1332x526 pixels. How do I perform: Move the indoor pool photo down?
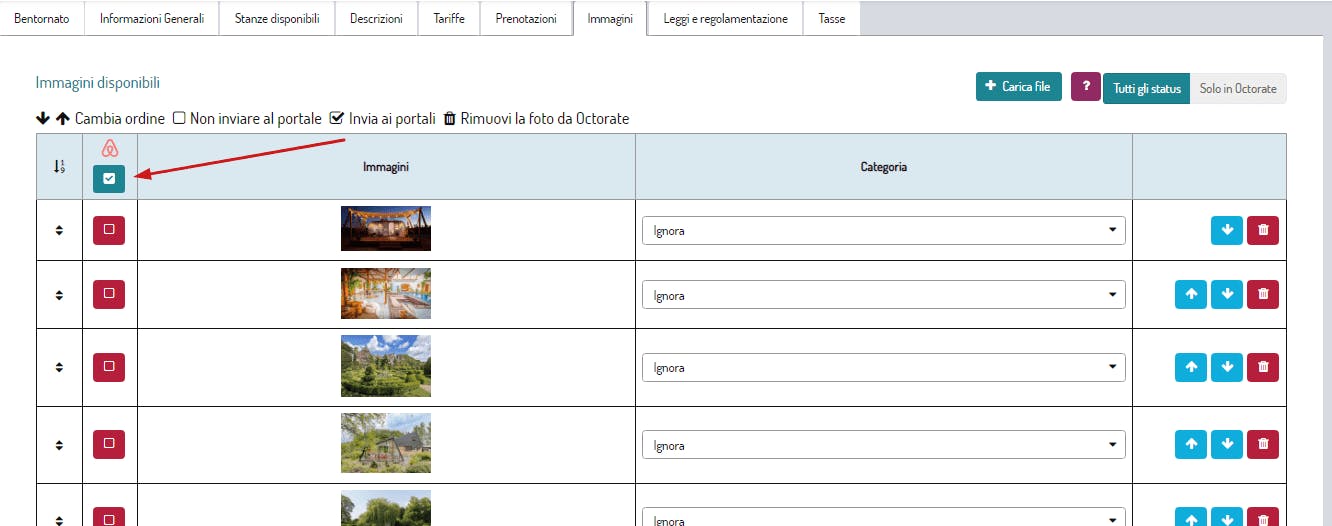[1227, 295]
